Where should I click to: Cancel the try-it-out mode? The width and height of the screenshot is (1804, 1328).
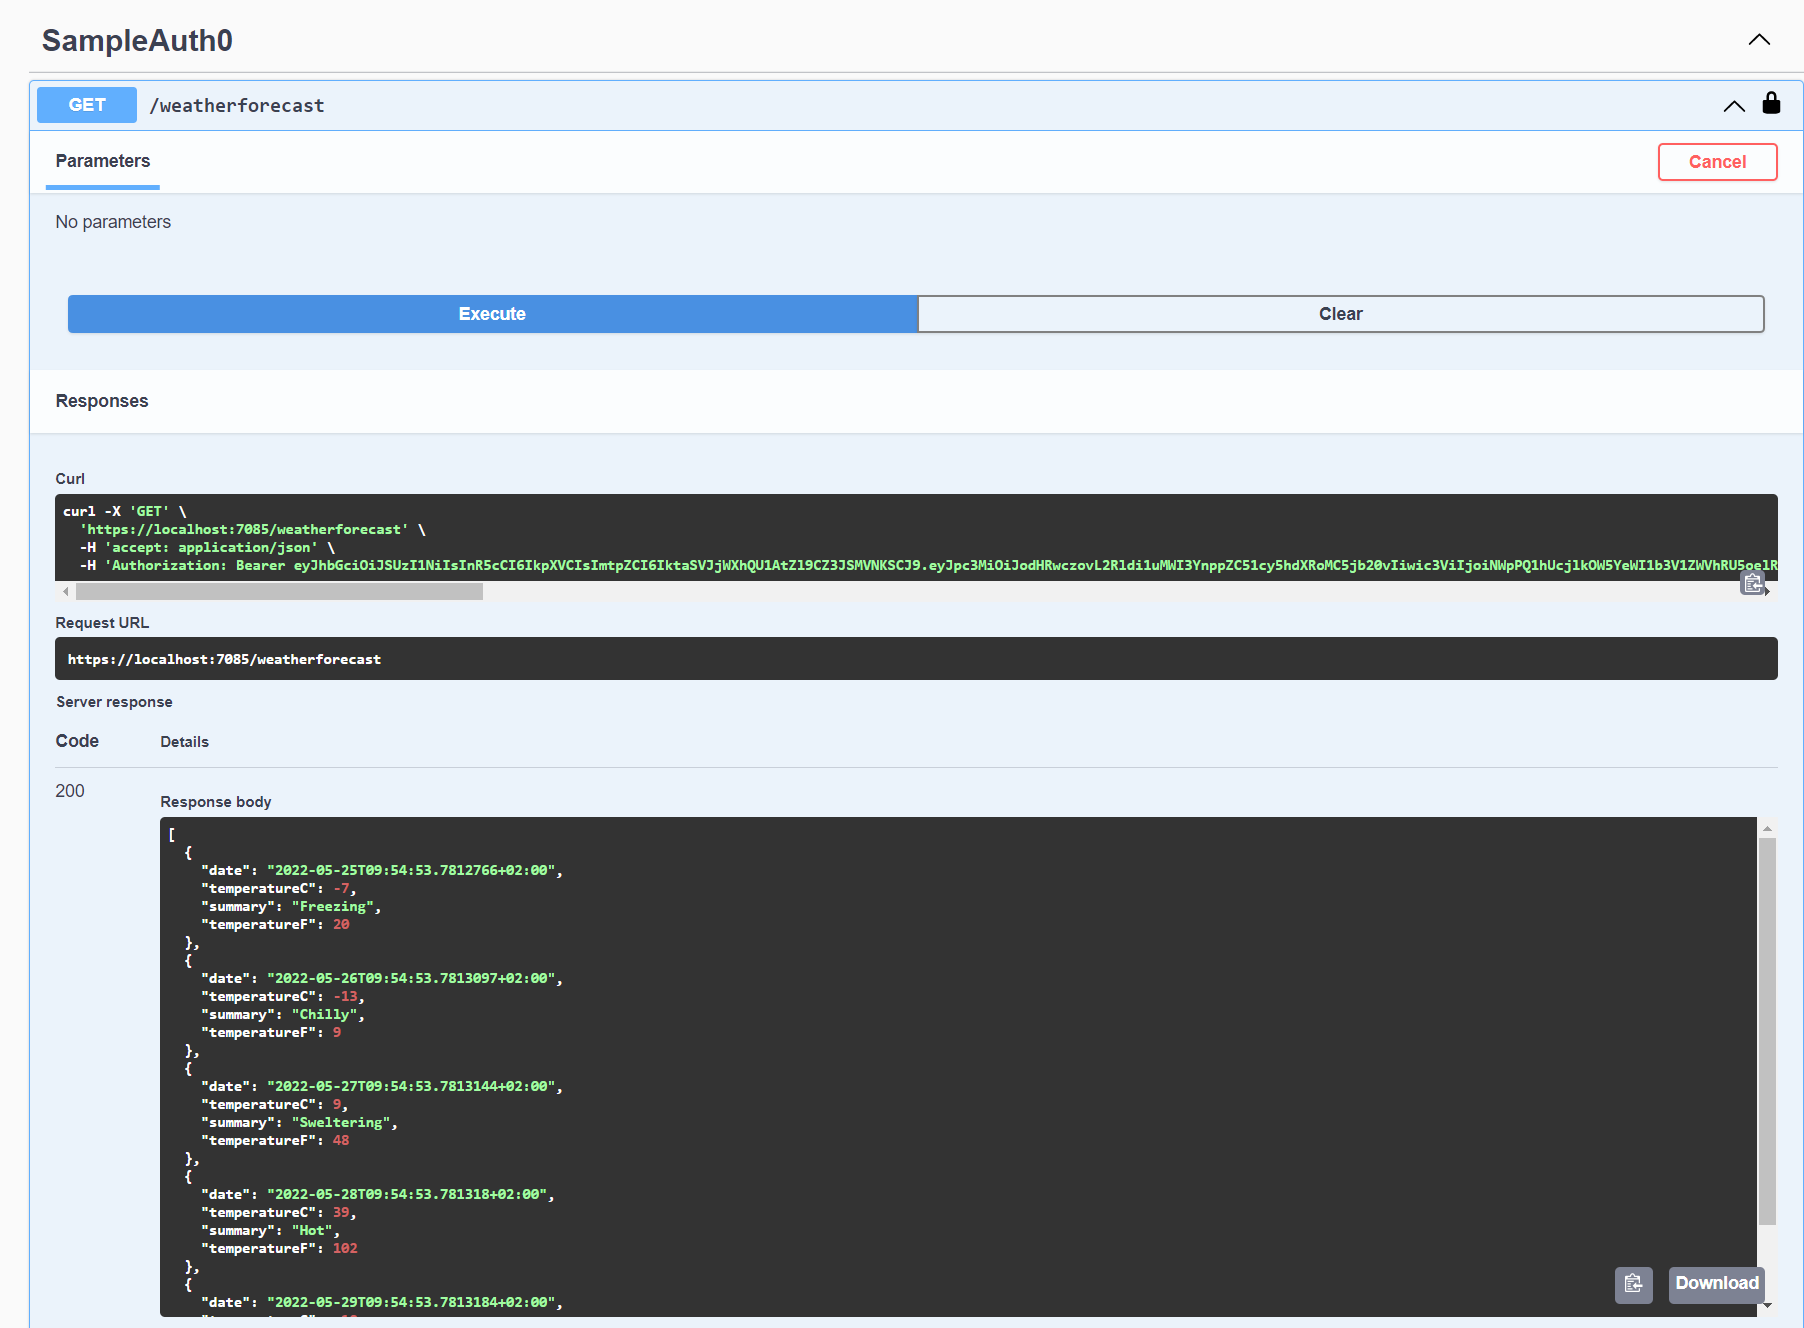pos(1717,162)
